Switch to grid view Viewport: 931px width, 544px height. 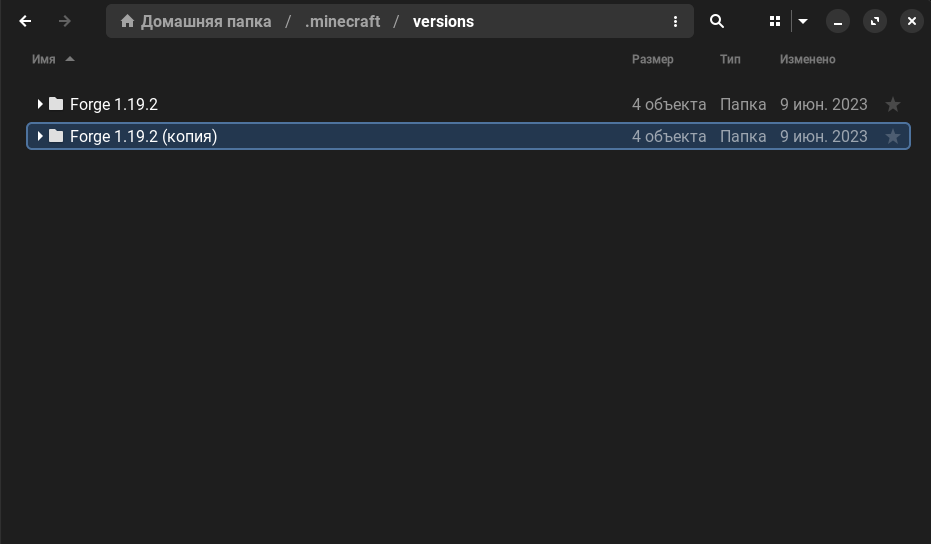(775, 21)
